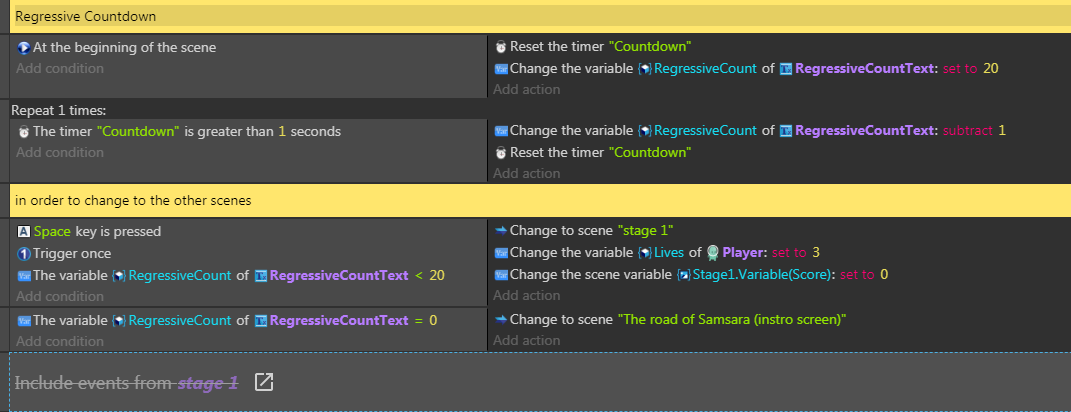
Task: Select the Repeat 1 times event header
Action: [x=59, y=110]
